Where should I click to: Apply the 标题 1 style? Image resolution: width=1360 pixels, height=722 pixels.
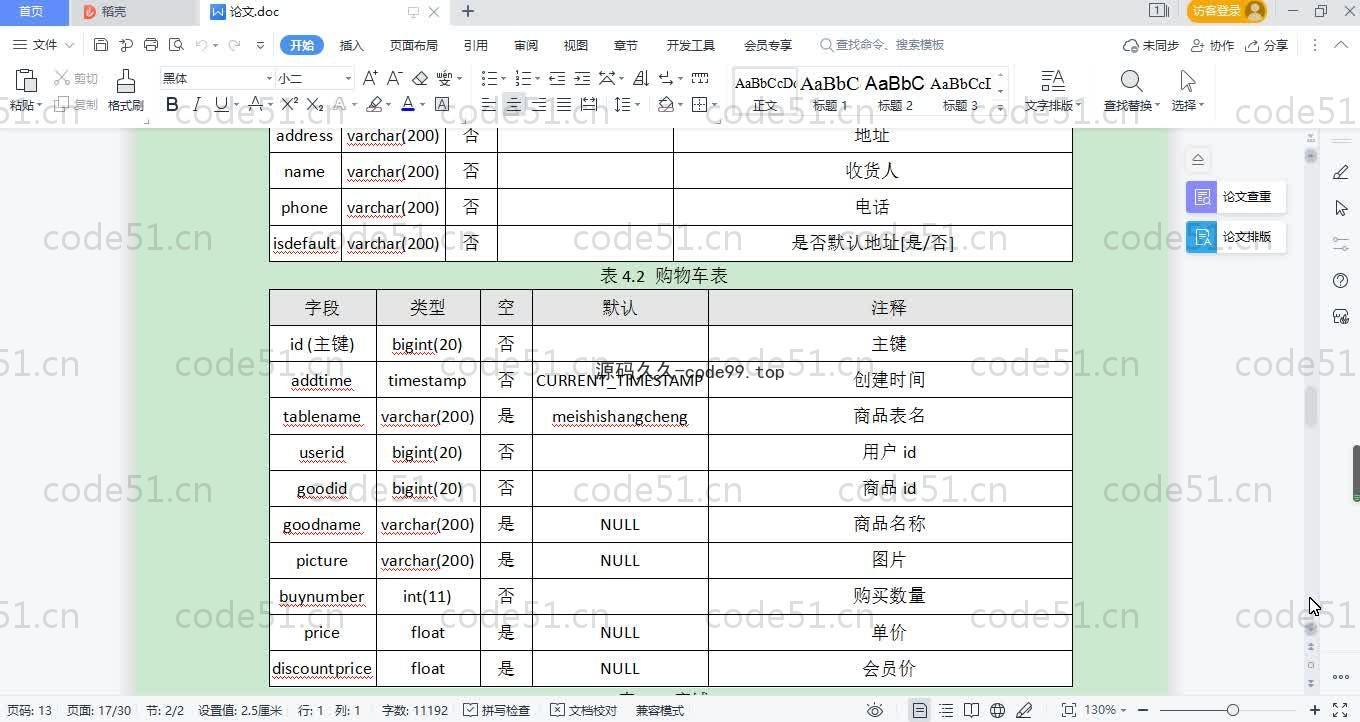tap(830, 92)
